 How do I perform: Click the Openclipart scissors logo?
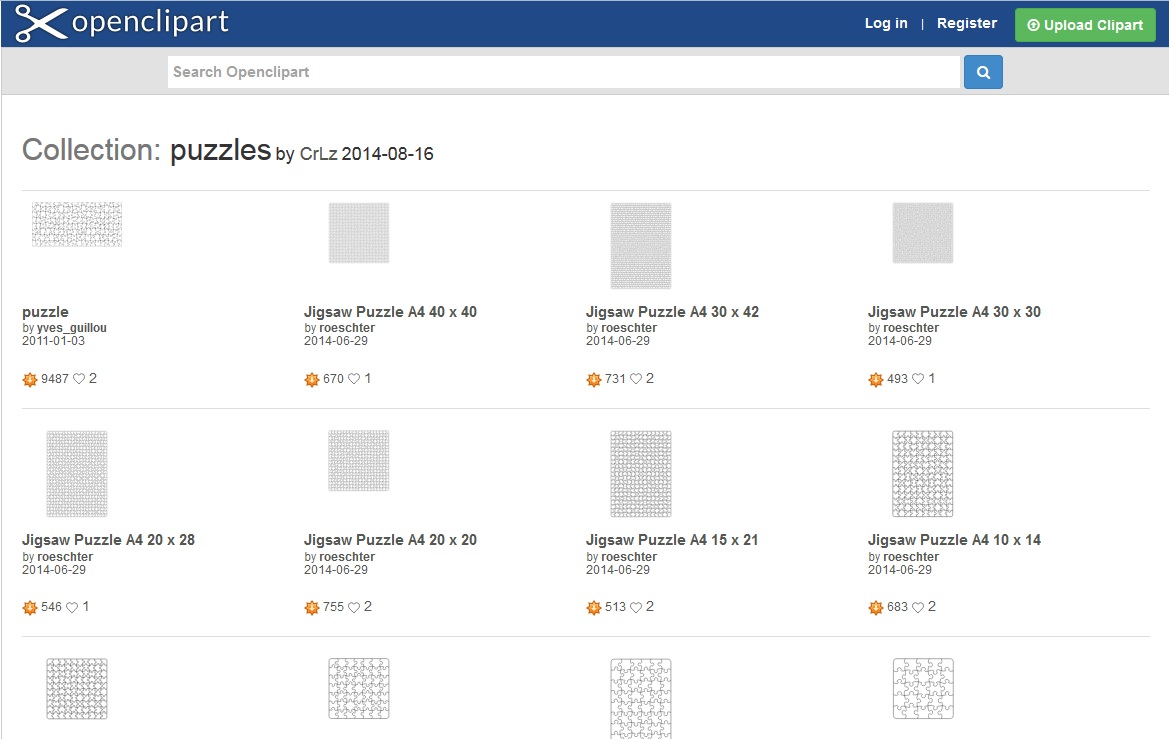(122, 23)
